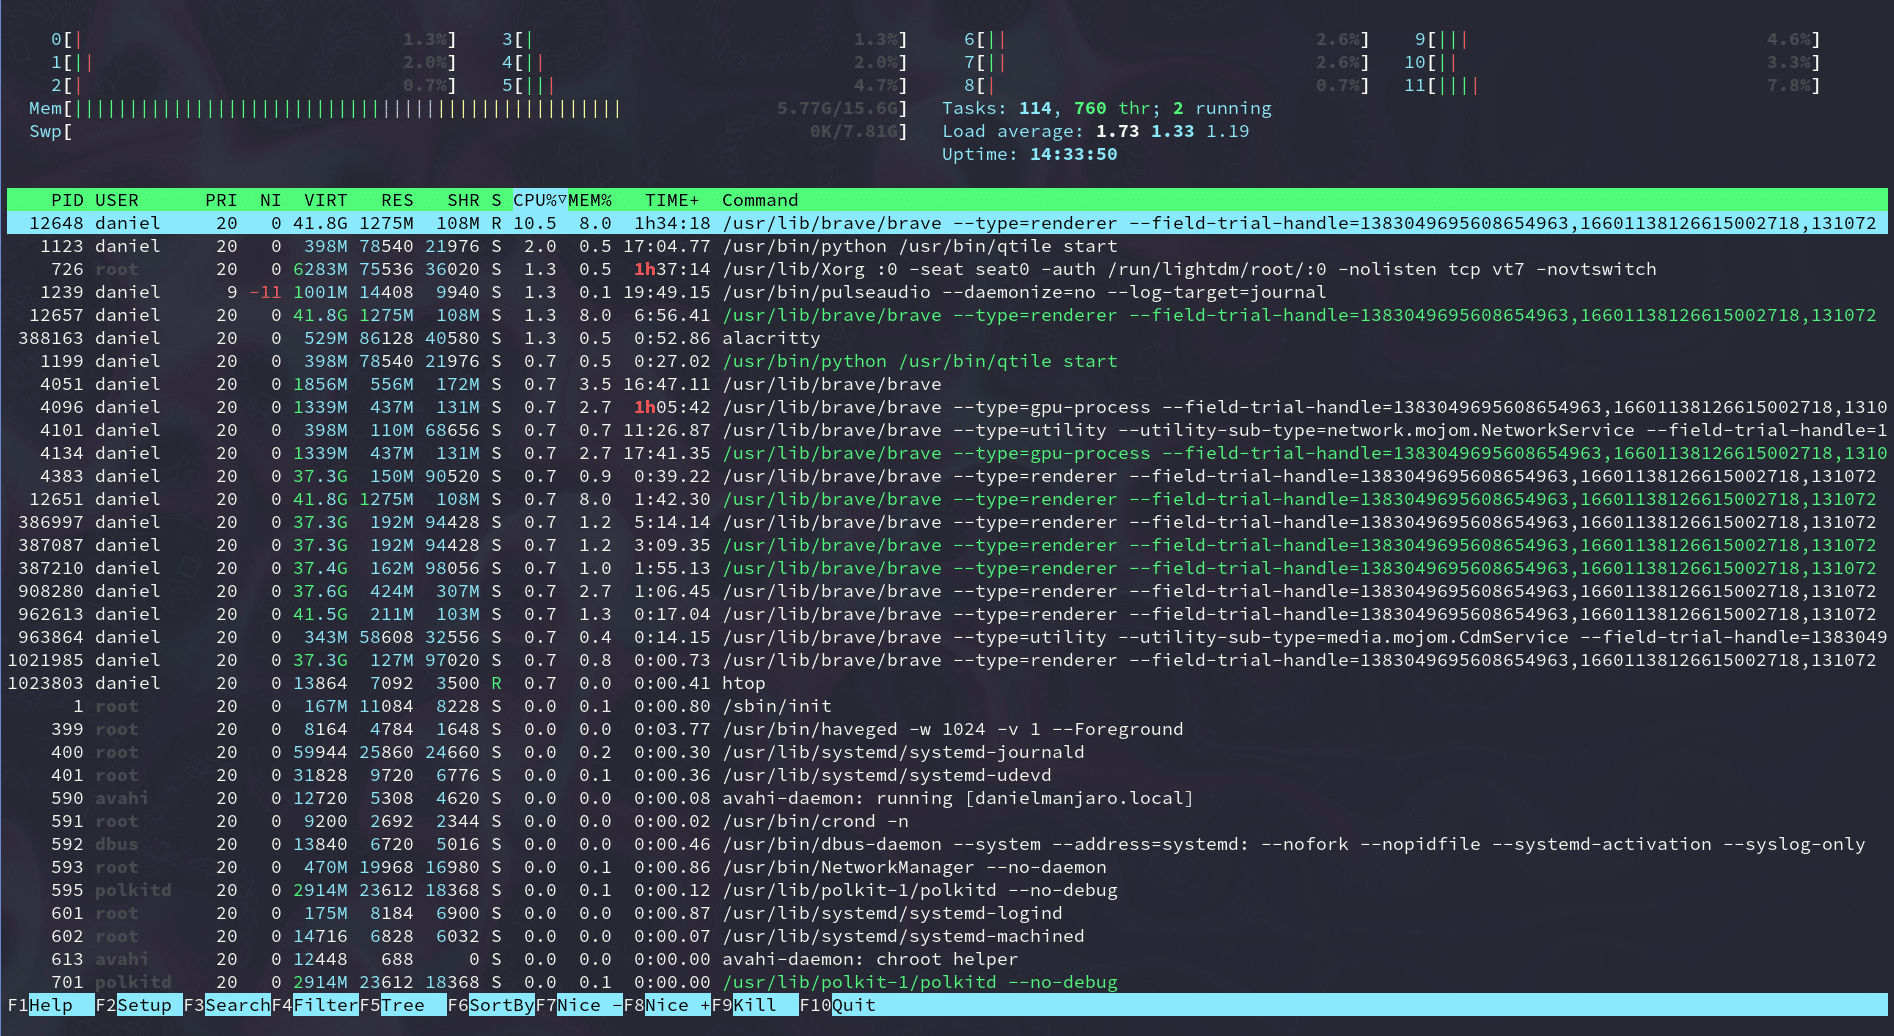Sort processes by MEM% column header
1894x1036 pixels.
590,200
